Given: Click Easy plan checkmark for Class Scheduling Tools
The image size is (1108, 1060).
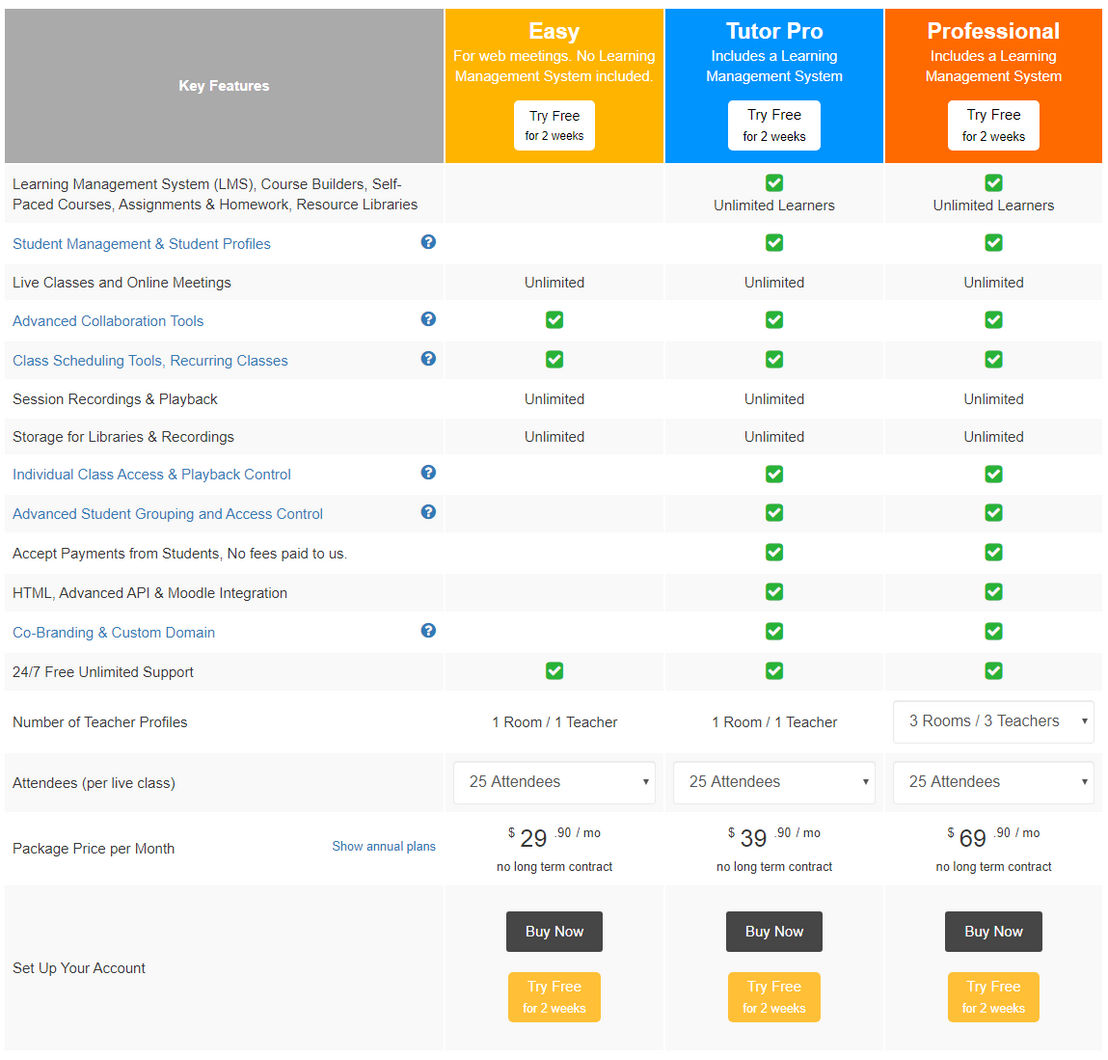Looking at the screenshot, I should point(555,360).
